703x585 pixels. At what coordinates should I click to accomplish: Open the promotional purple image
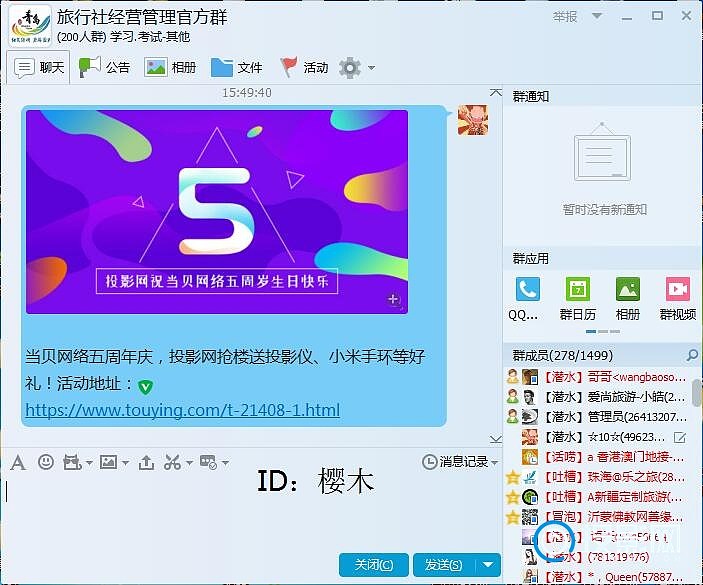click(217, 212)
